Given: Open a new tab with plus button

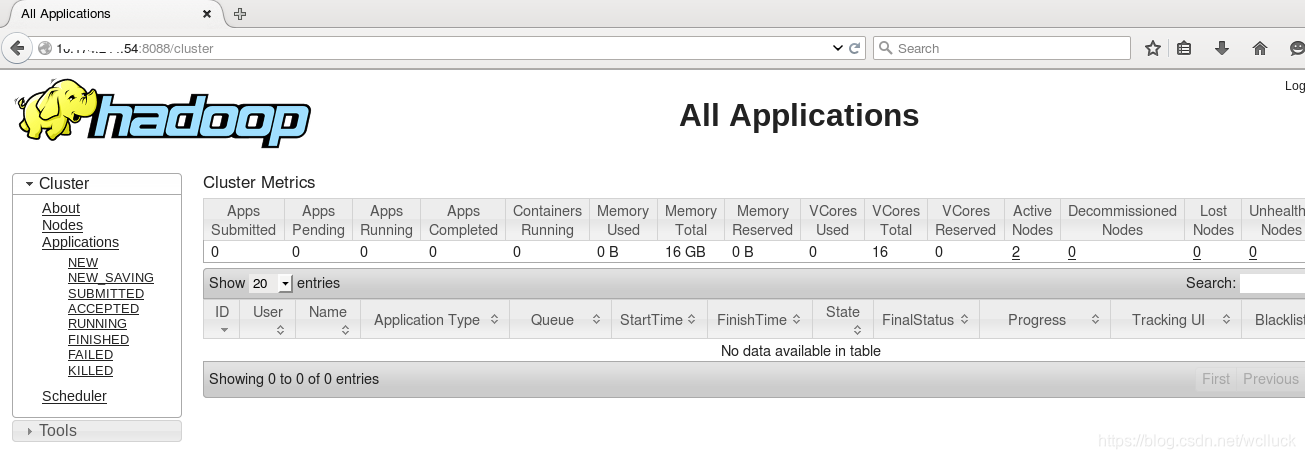Looking at the screenshot, I should pos(240,14).
